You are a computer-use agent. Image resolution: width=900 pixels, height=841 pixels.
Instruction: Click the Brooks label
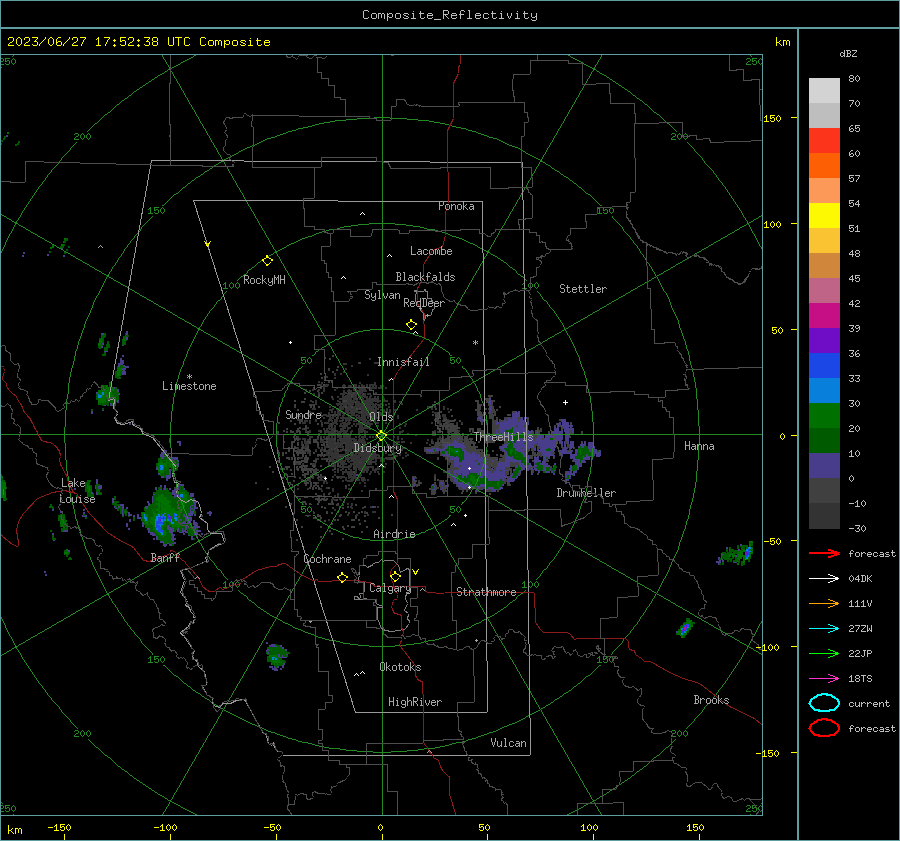click(x=711, y=700)
